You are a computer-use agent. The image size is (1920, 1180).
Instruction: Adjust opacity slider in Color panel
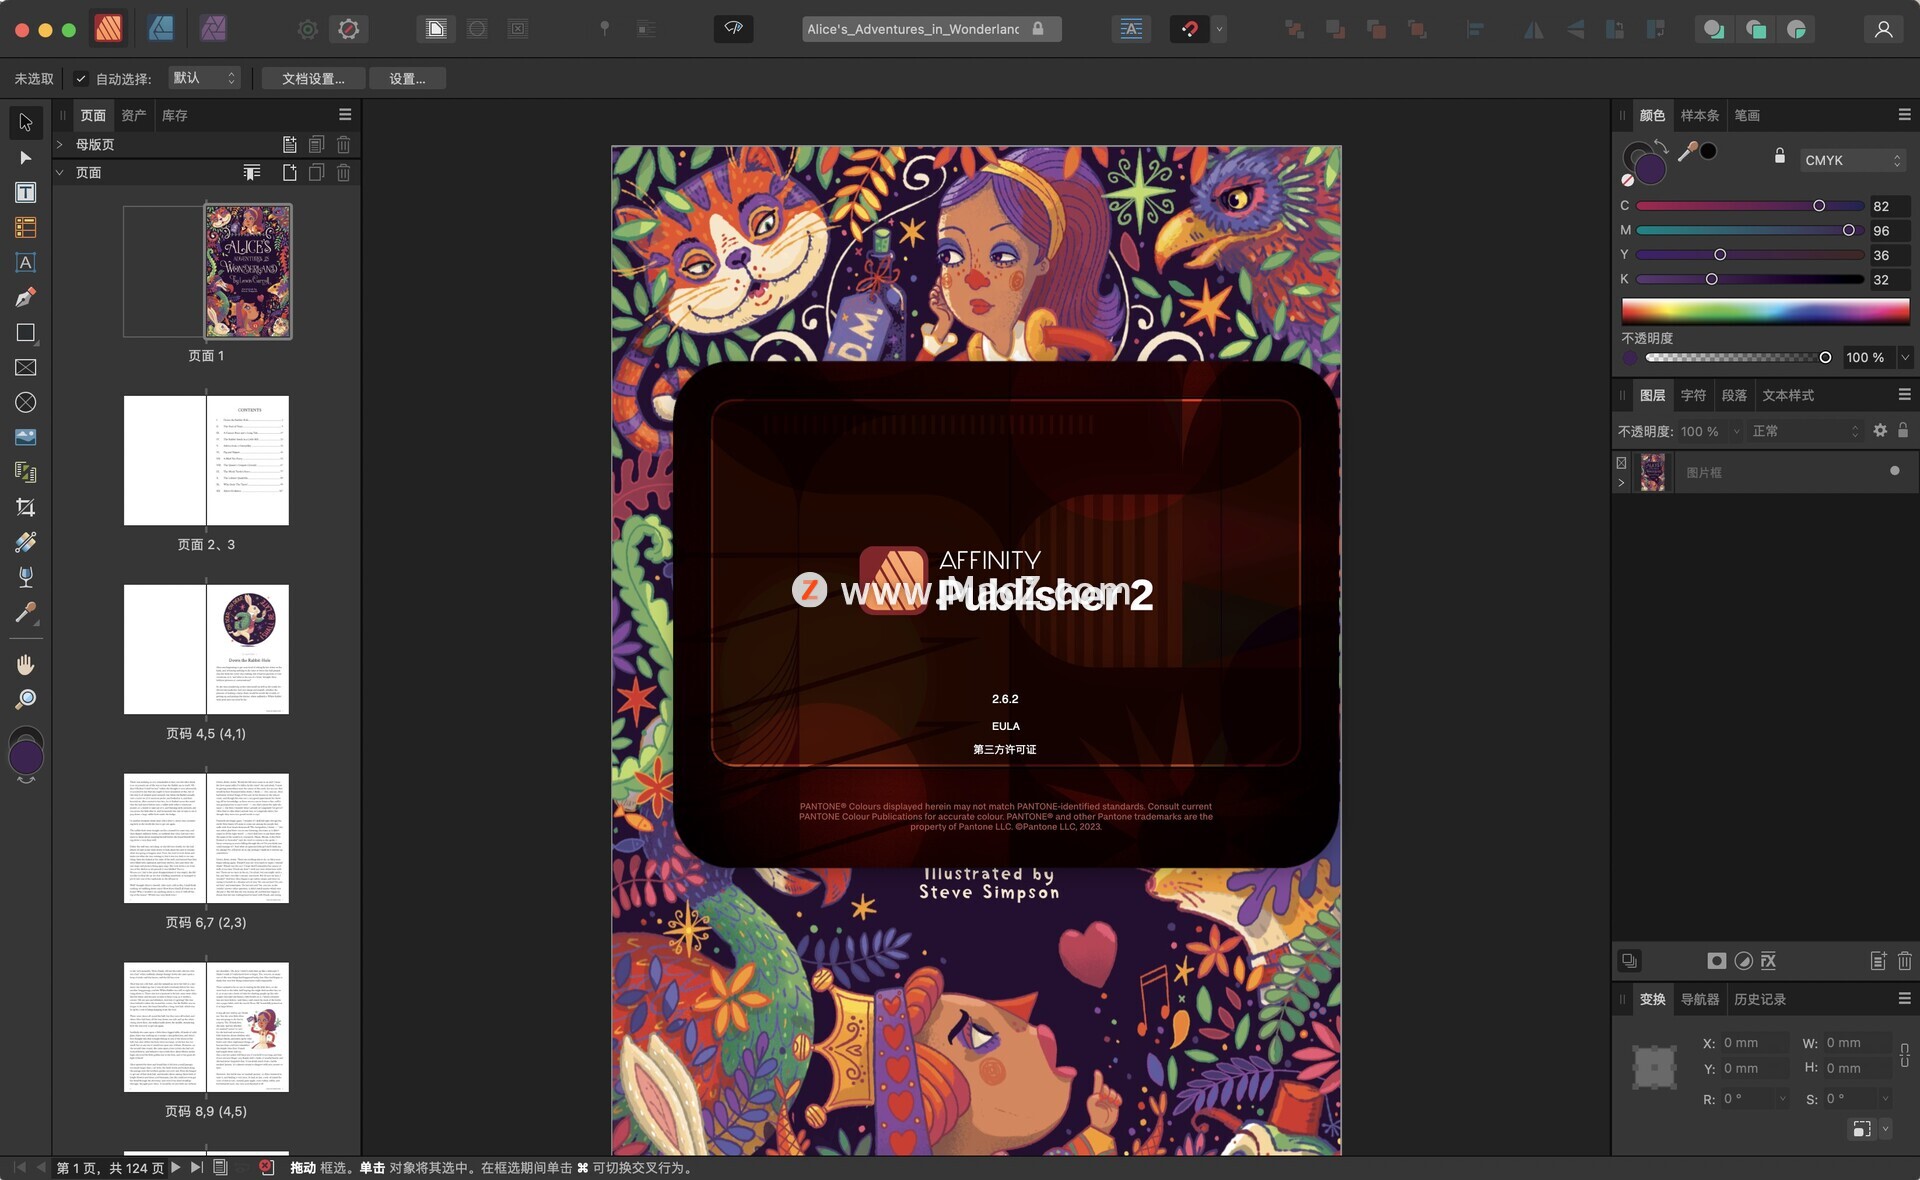point(1737,357)
